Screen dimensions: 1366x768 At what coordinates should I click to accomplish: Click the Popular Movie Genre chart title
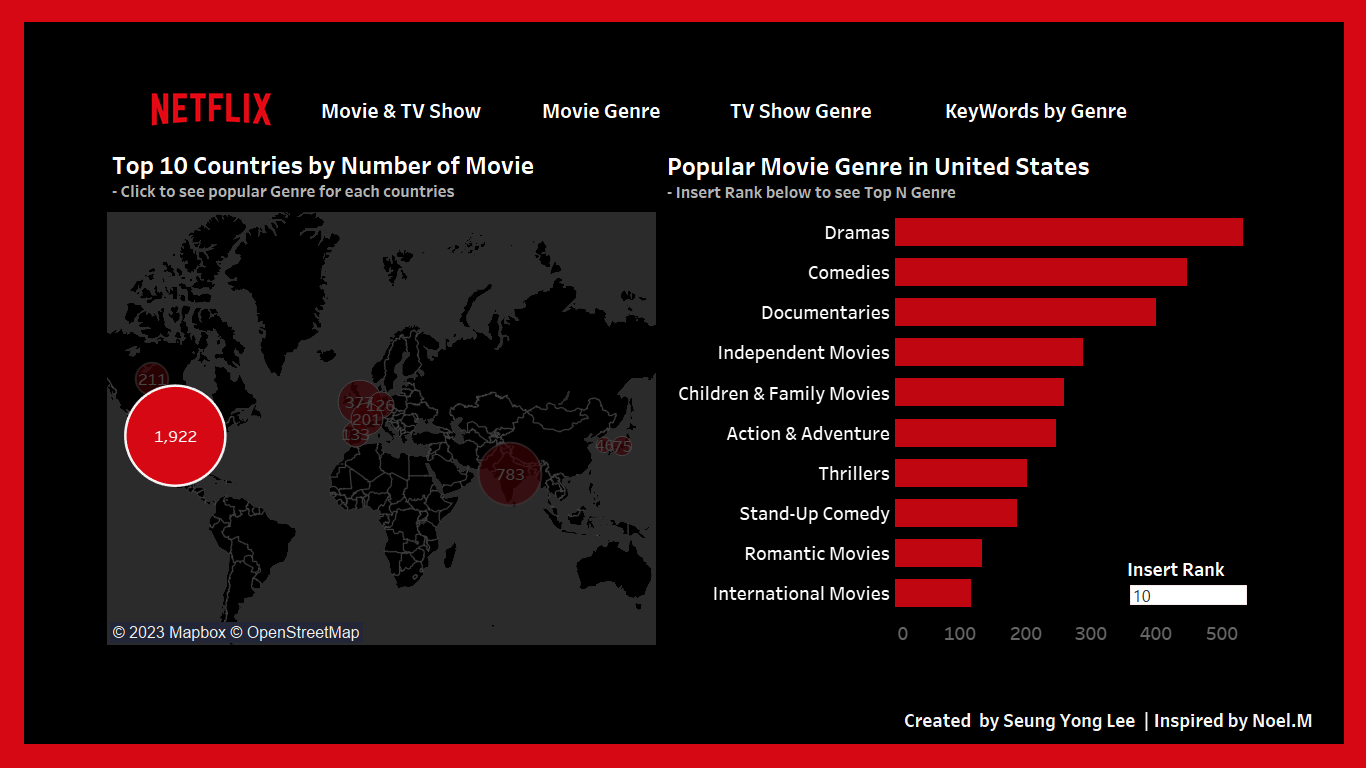click(x=878, y=167)
